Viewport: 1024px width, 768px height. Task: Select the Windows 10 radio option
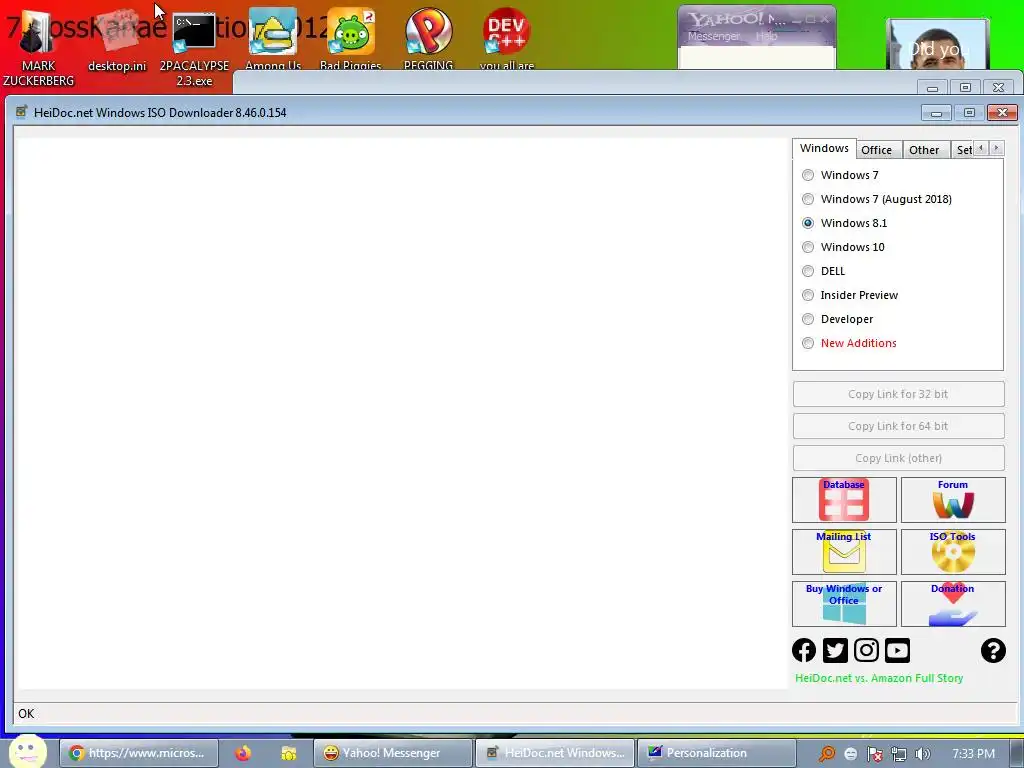pos(843,247)
